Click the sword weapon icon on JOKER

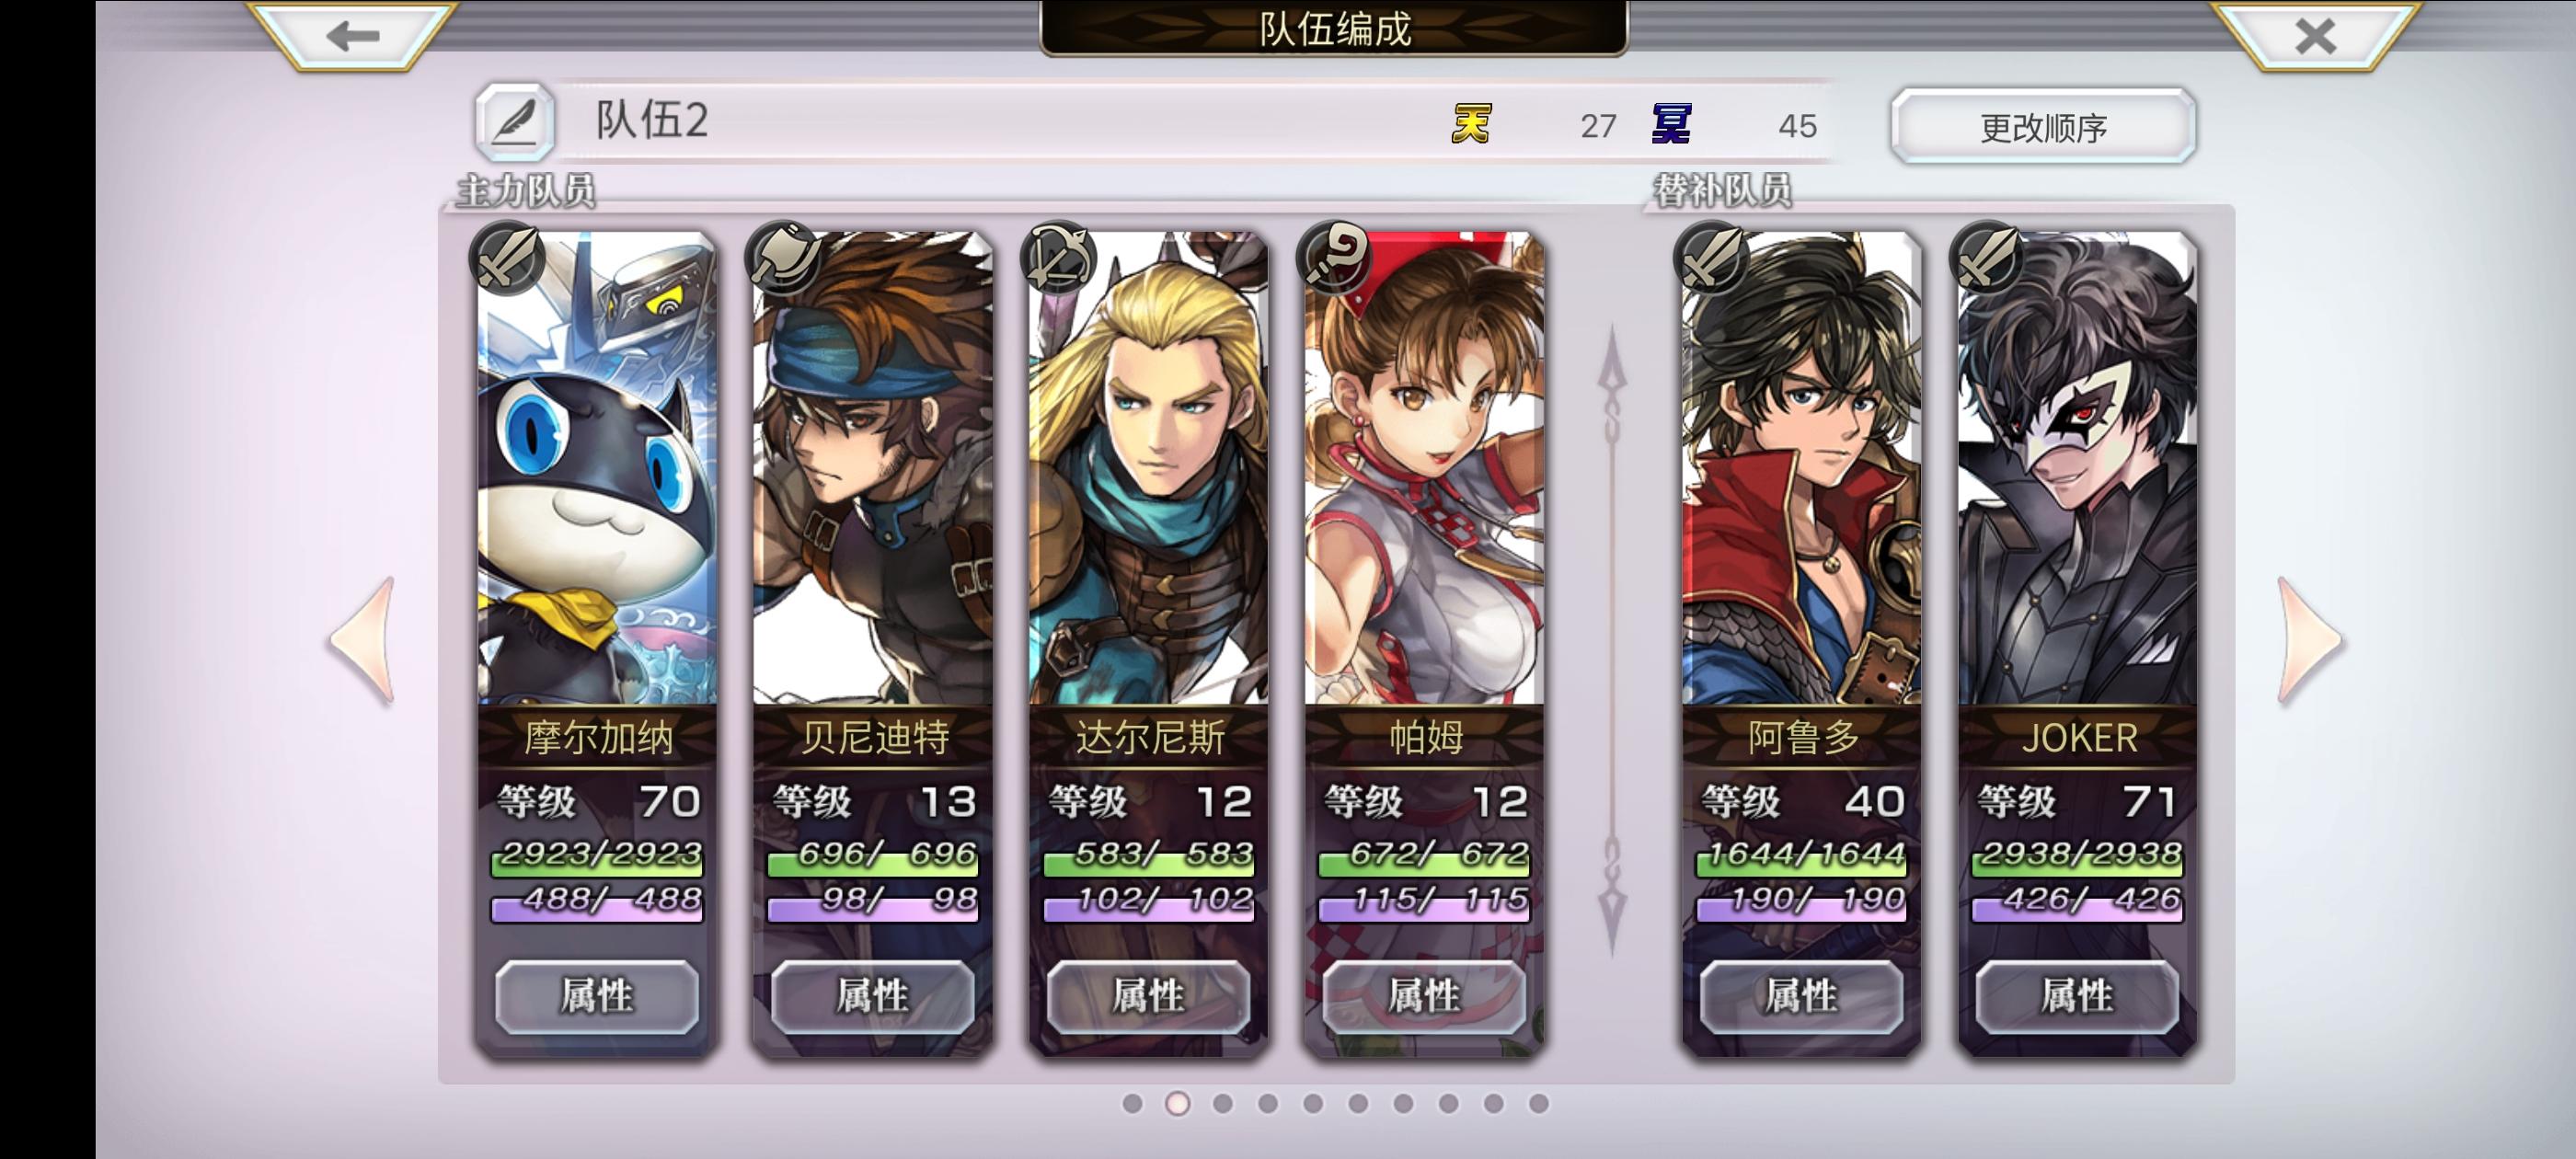(1987, 258)
